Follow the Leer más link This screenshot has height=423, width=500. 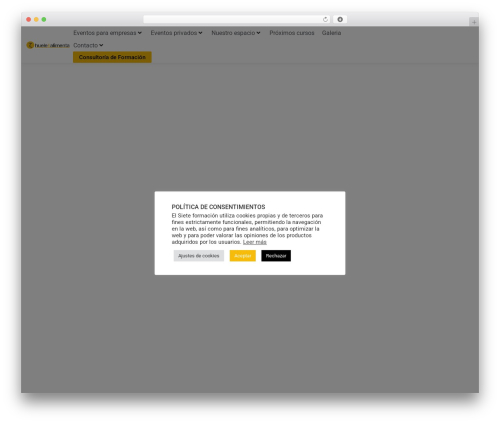[255, 242]
